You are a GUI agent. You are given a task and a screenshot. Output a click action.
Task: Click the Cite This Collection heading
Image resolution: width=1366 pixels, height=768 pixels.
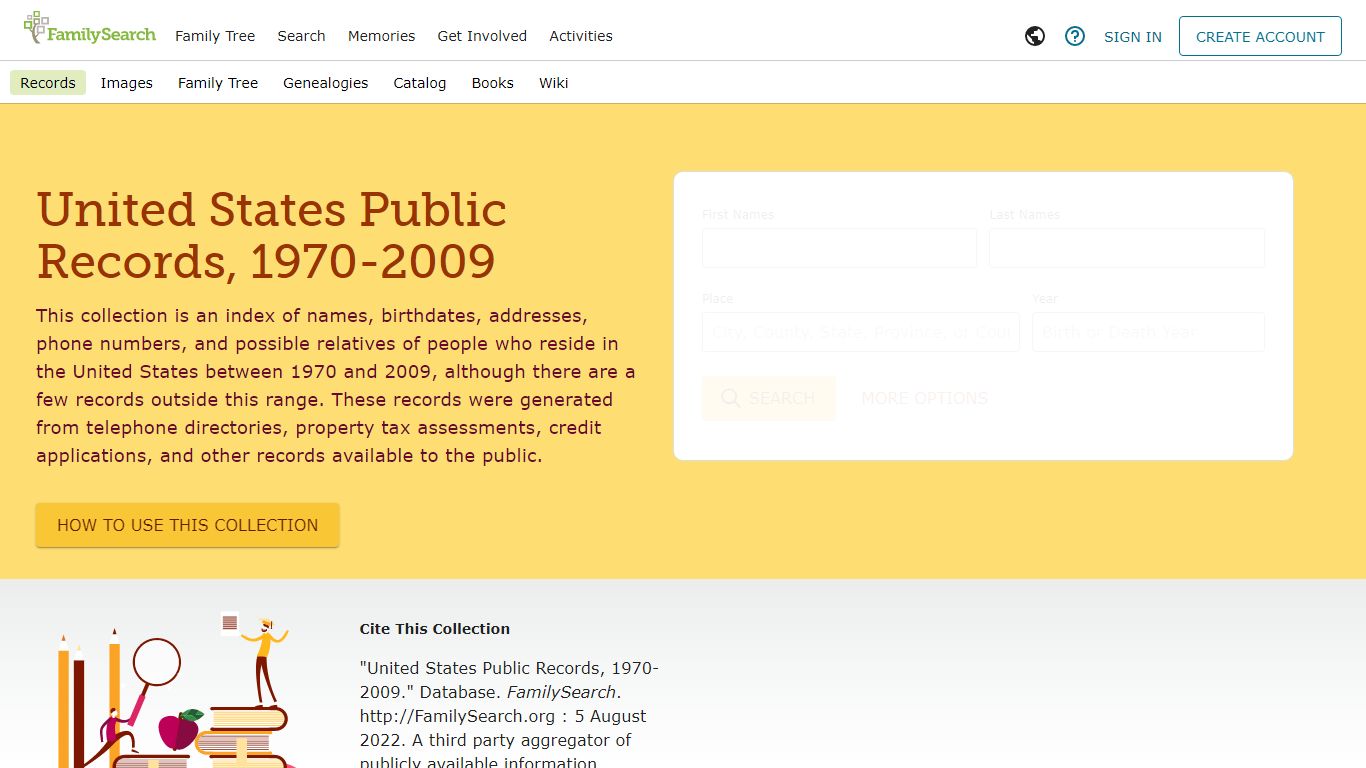[x=435, y=629]
